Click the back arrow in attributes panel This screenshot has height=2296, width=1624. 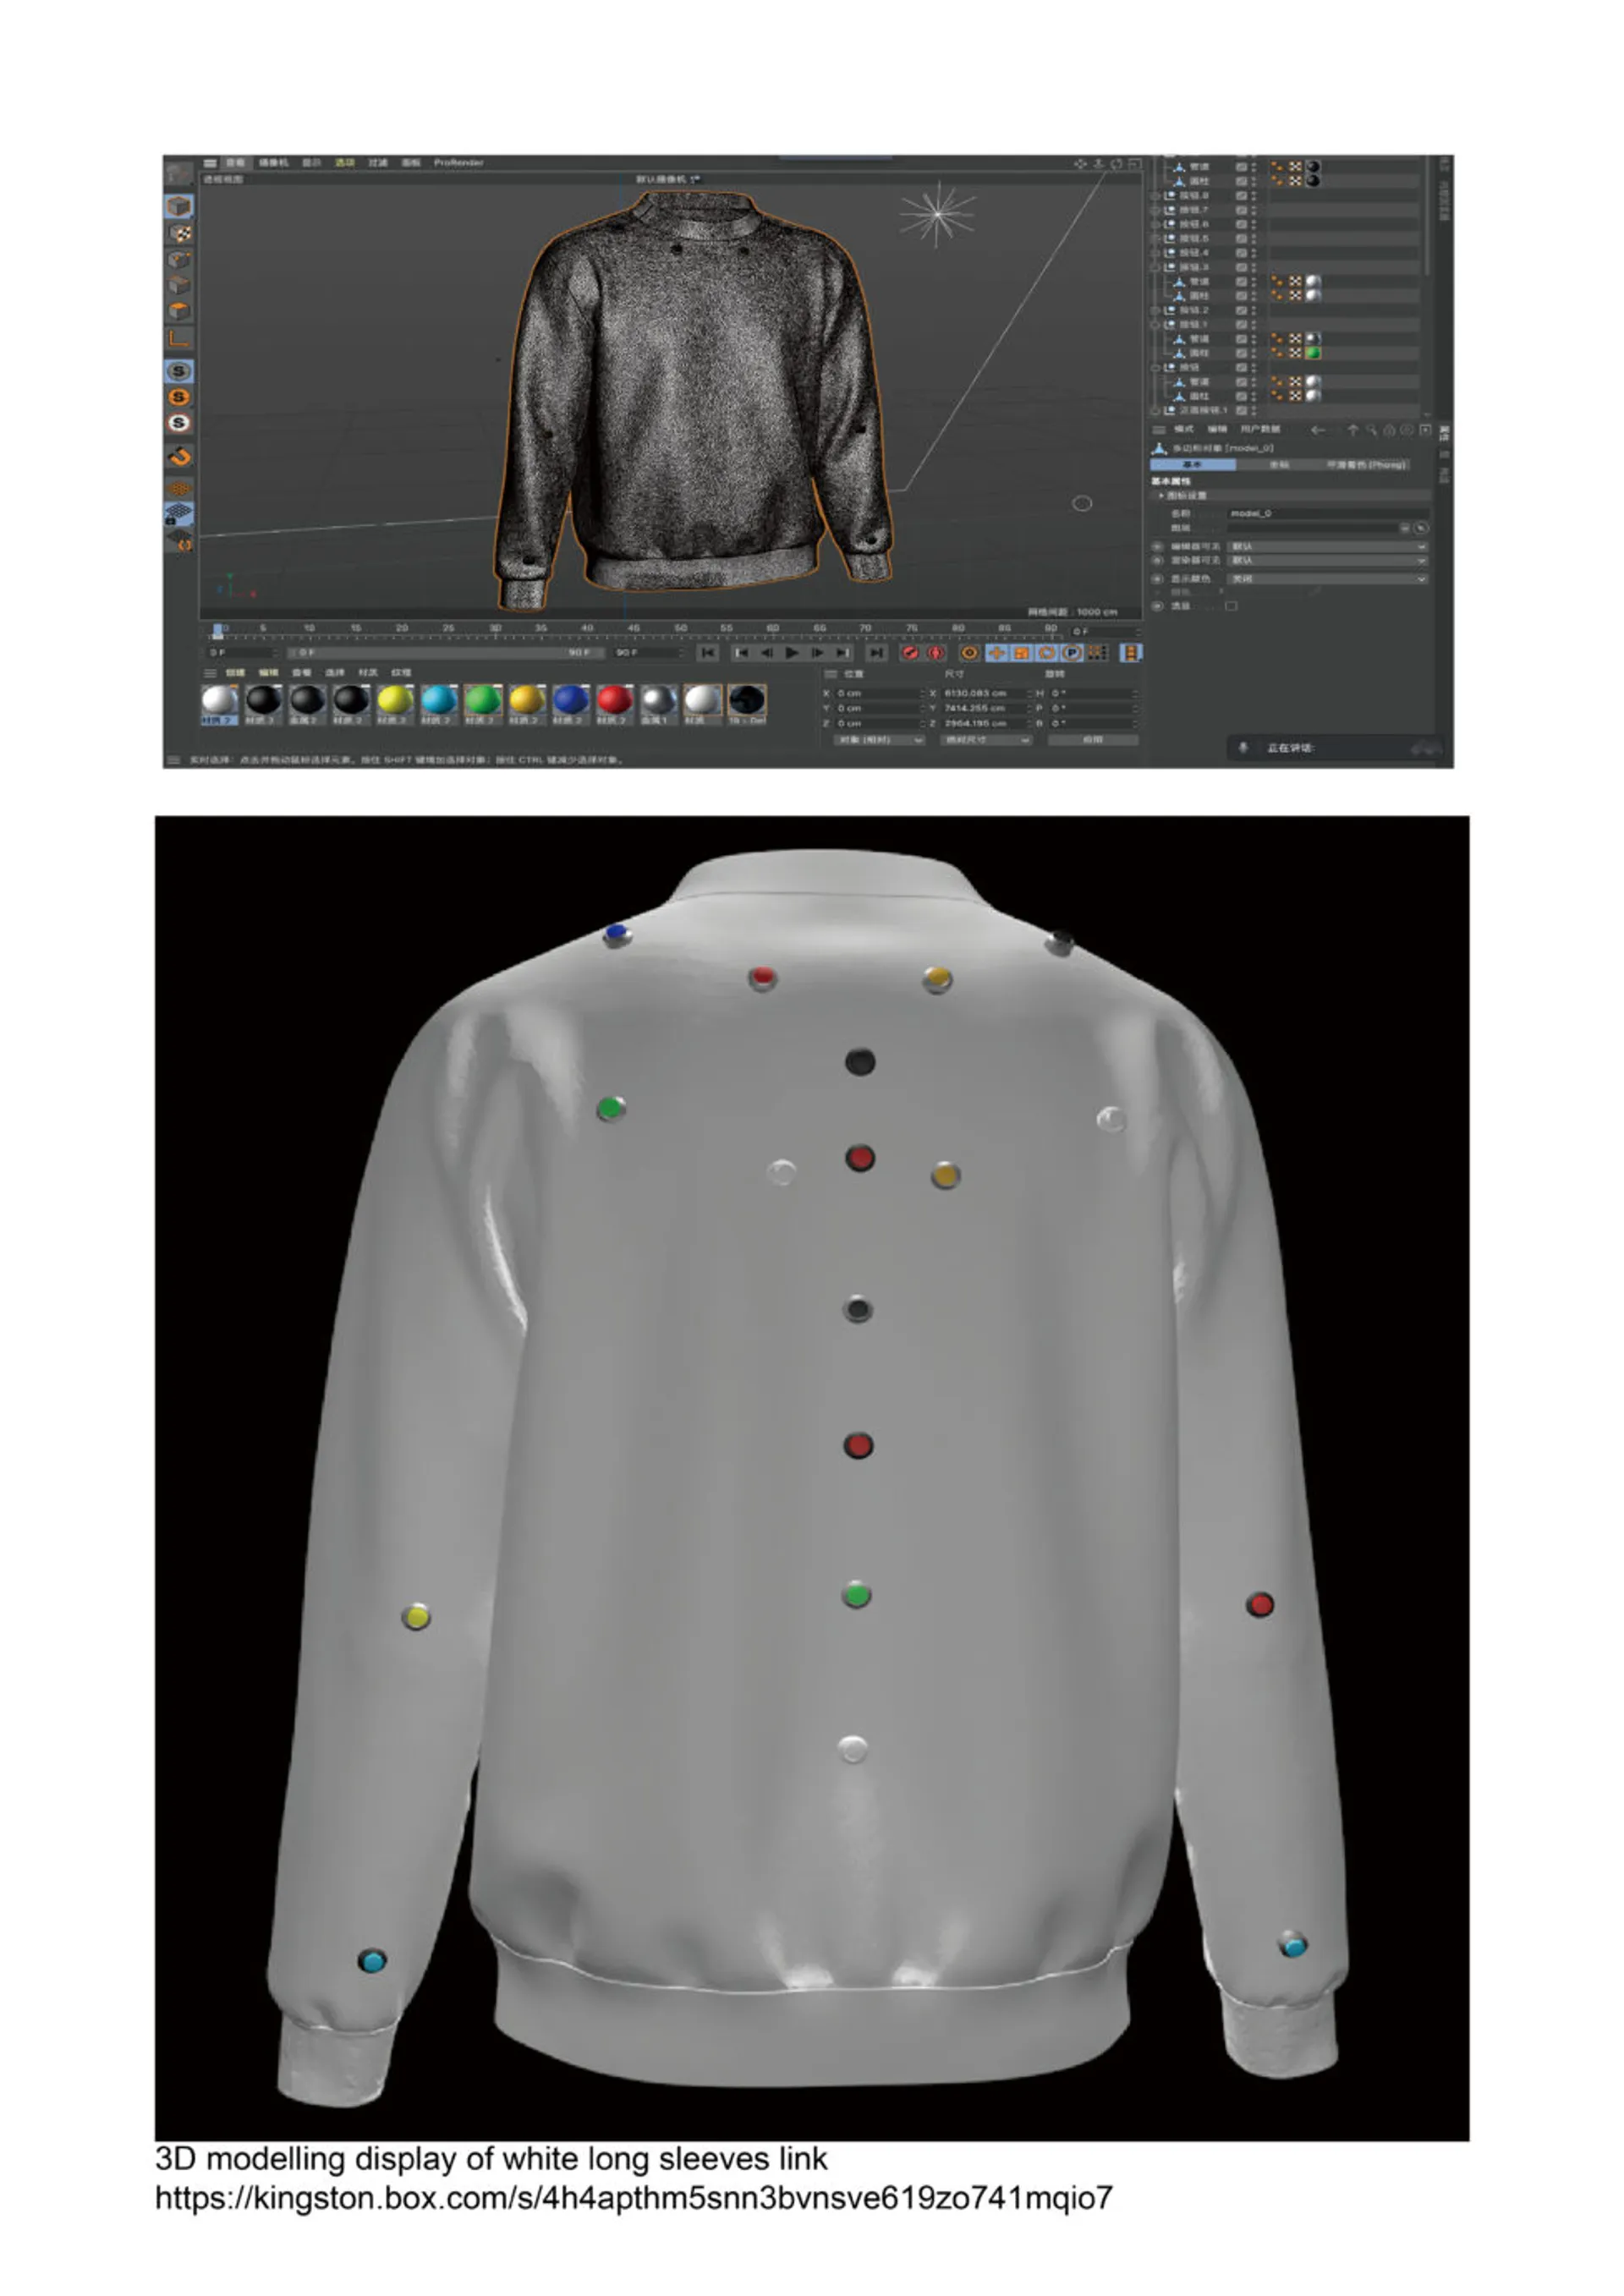point(1318,430)
